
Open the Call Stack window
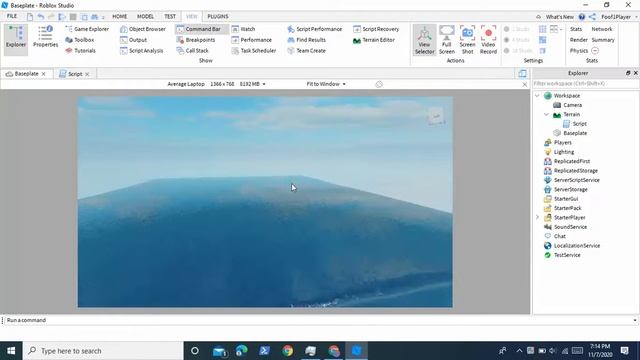[x=193, y=51]
